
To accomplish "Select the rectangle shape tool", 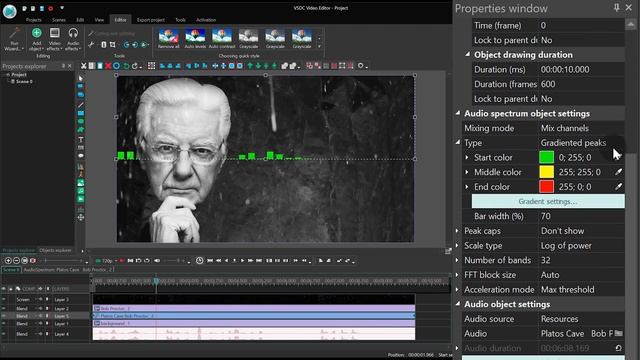I will click(81, 113).
